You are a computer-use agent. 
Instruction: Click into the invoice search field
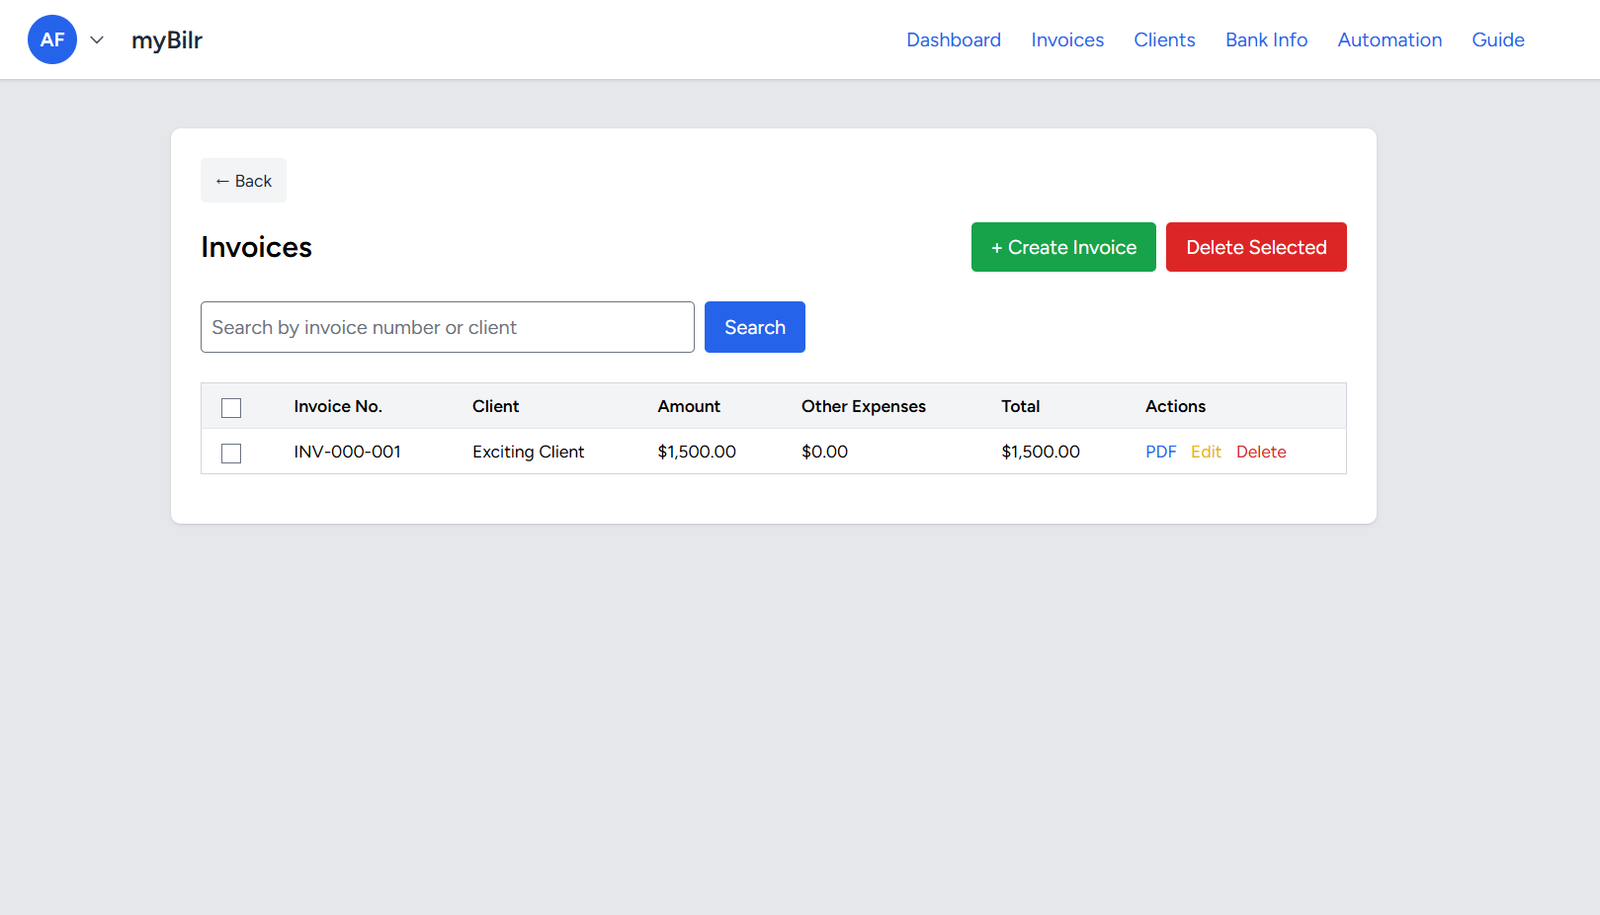click(447, 327)
